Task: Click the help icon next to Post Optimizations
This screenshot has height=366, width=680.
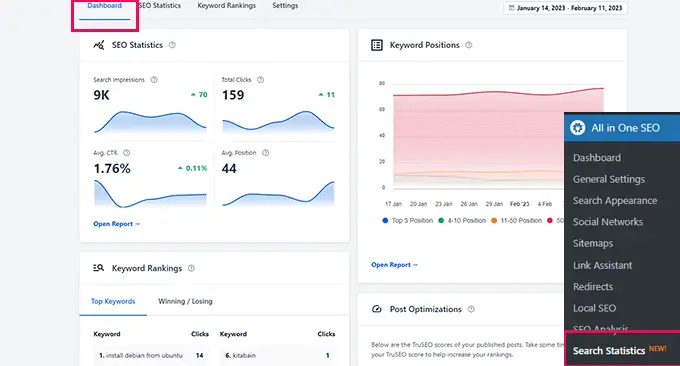Action: tap(471, 309)
